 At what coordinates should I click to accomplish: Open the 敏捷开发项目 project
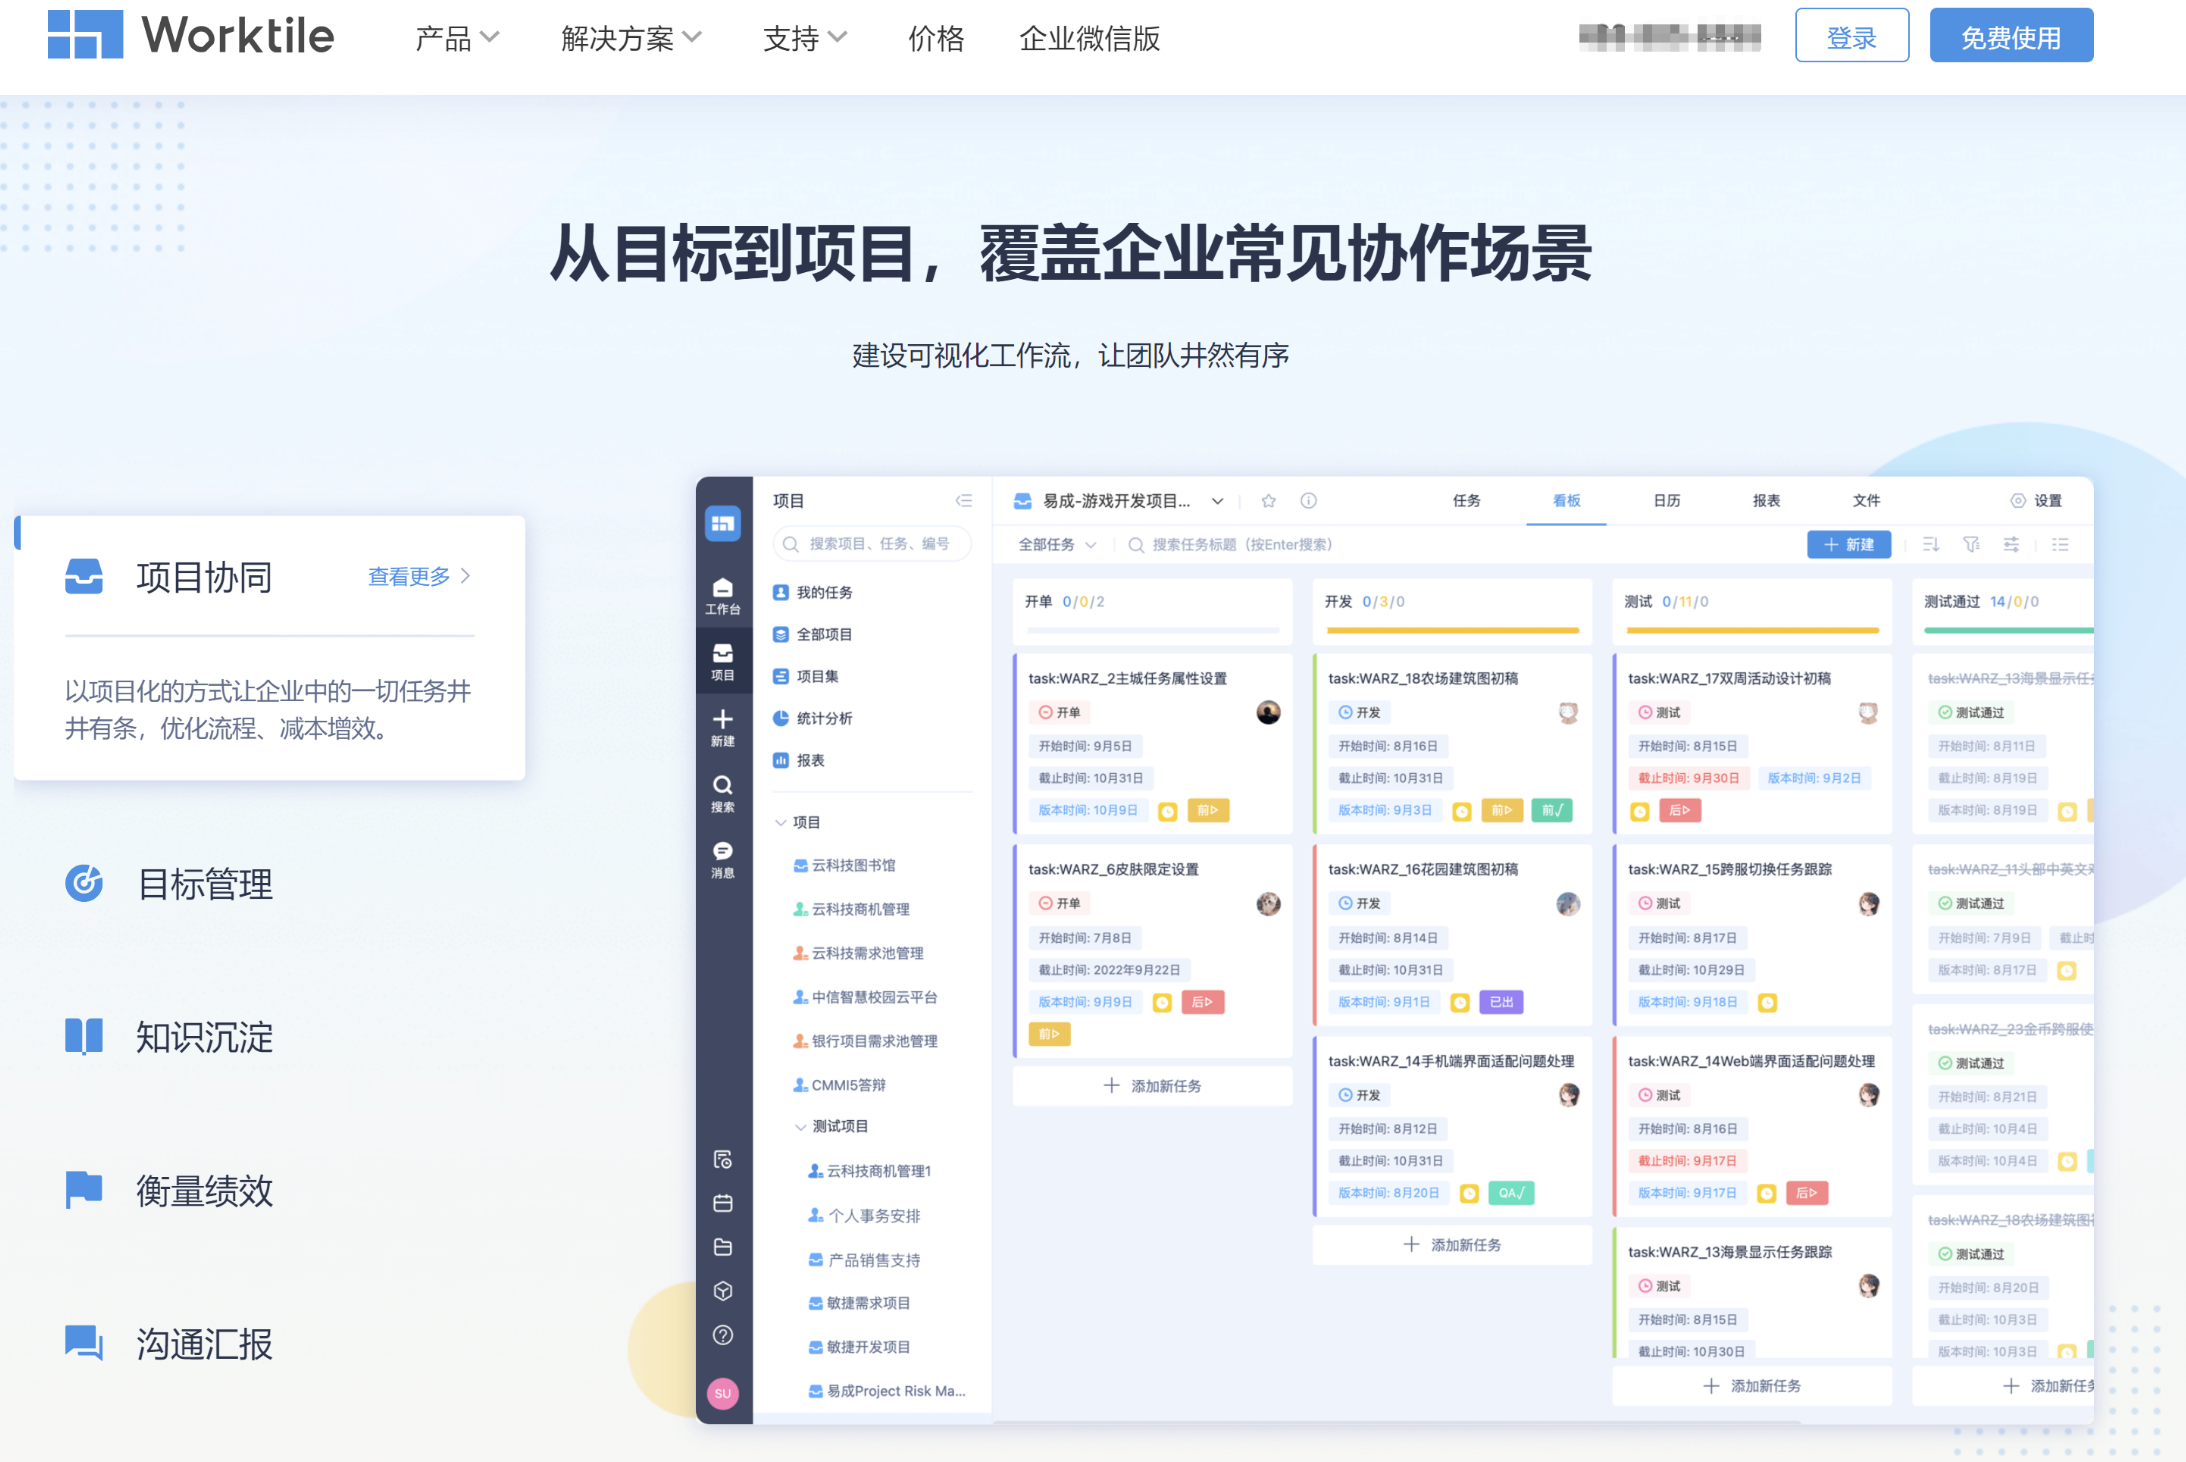pos(859,1347)
